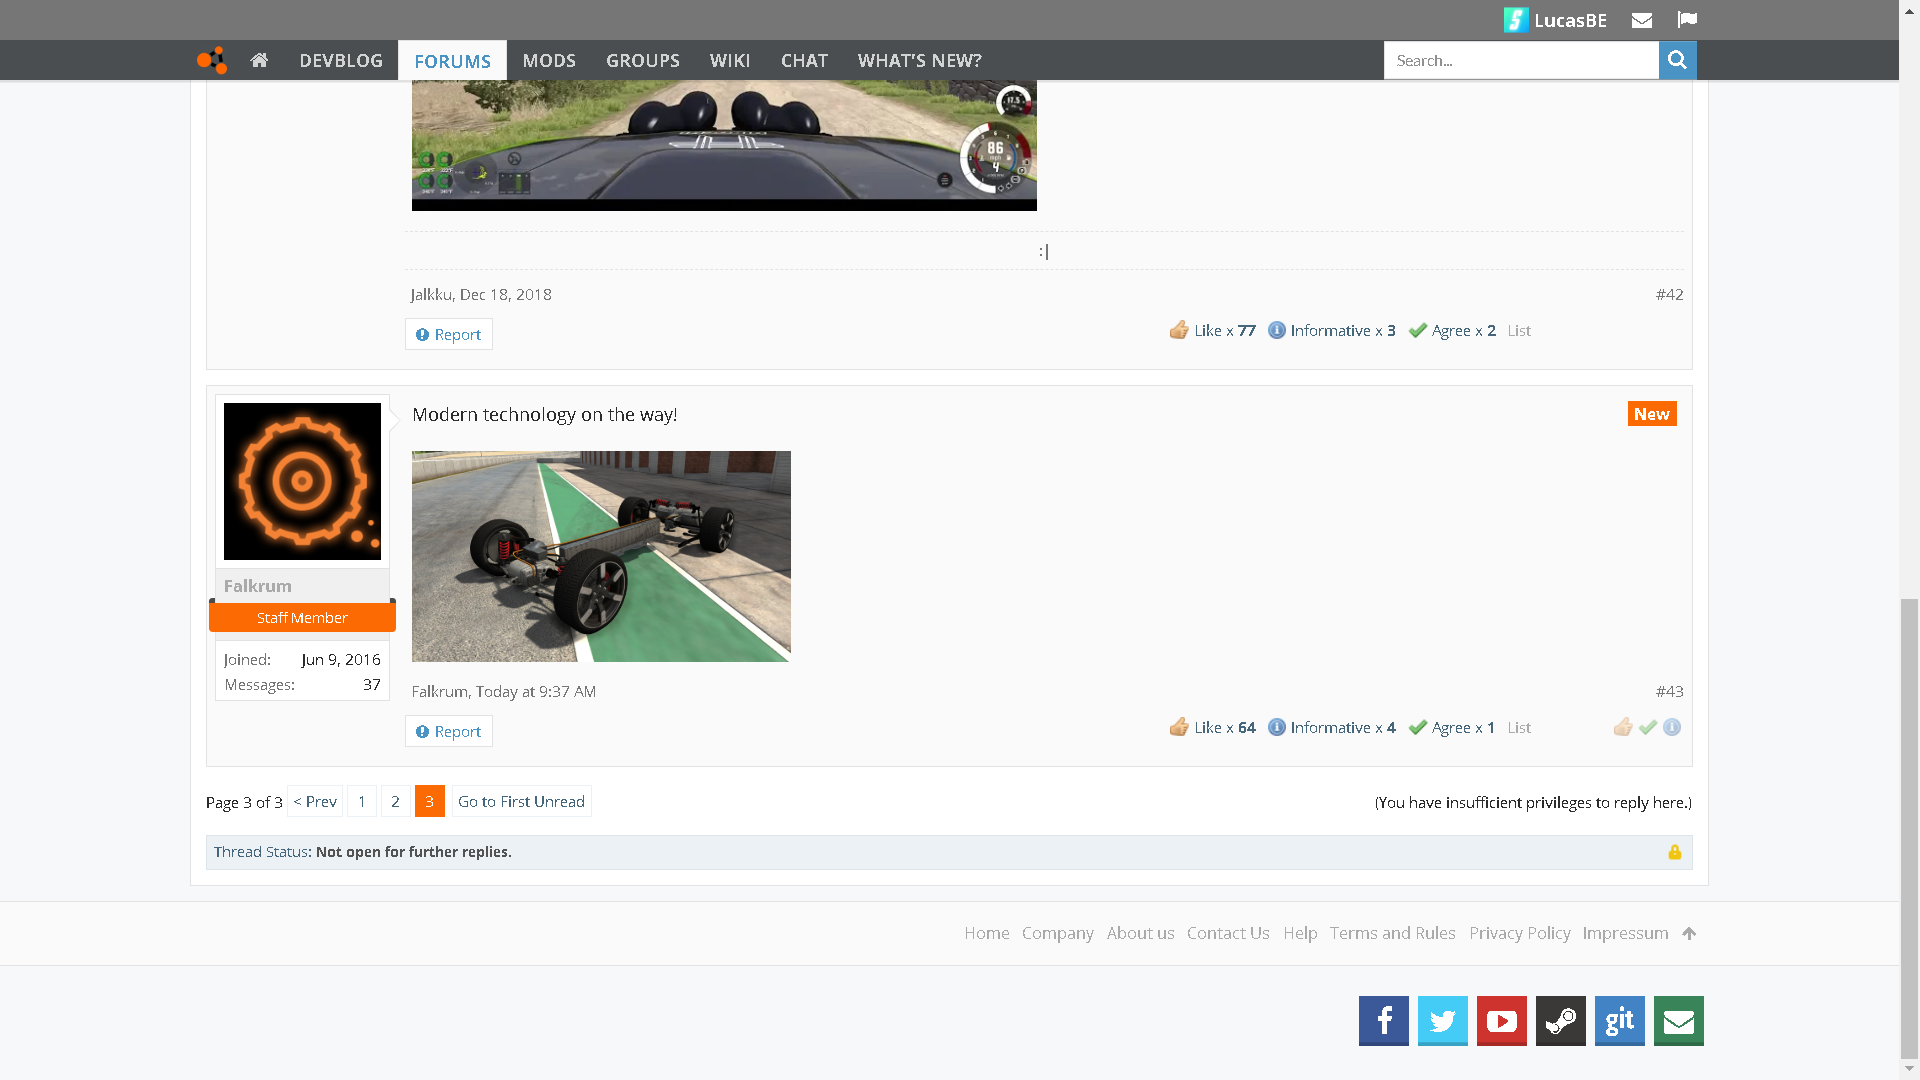
Task: Open inbox envelope icon in top bar
Action: pyautogui.click(x=1641, y=20)
